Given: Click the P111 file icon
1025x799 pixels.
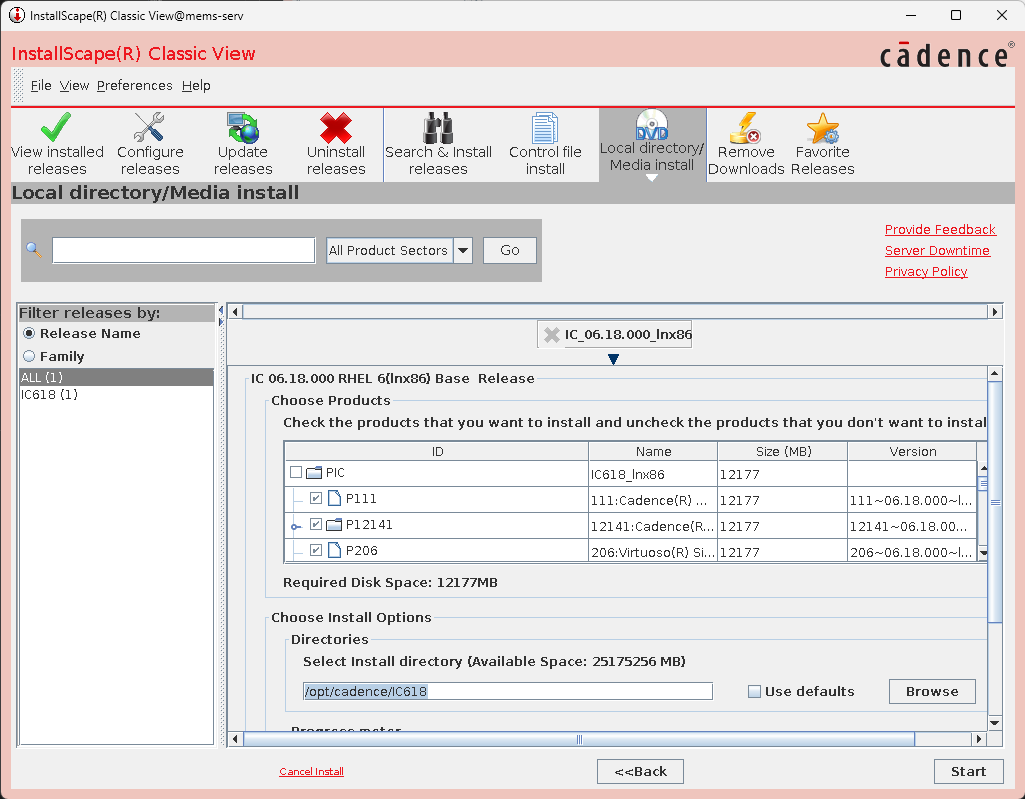Looking at the screenshot, I should tap(334, 498).
